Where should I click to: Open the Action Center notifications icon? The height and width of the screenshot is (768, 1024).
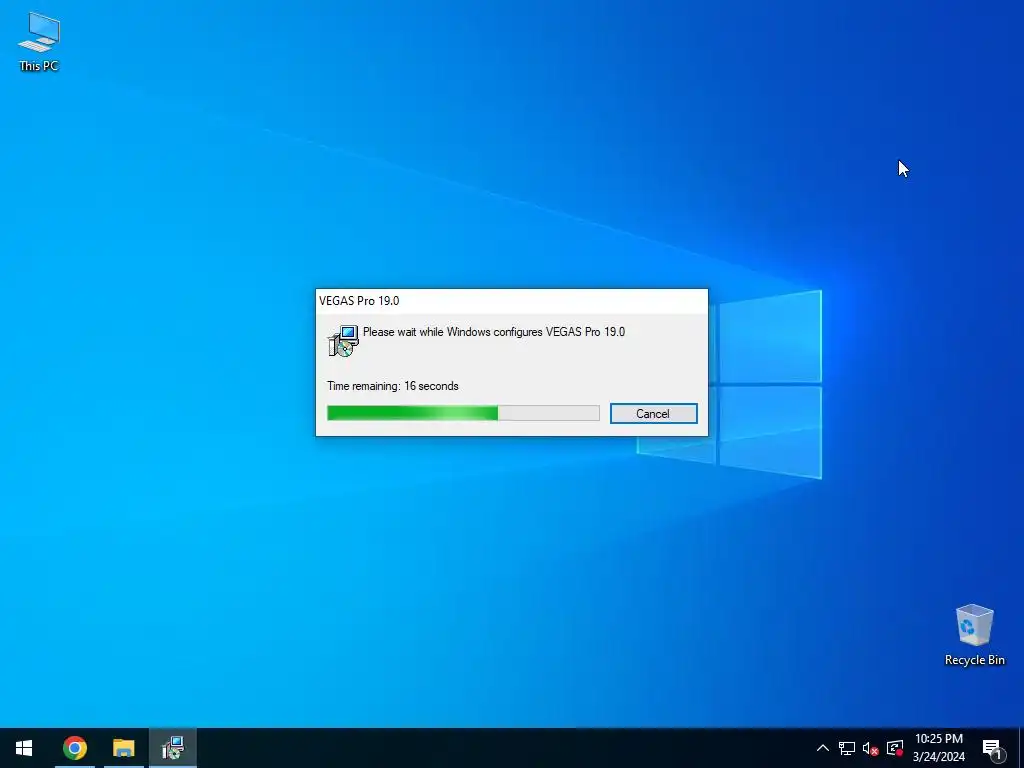[x=992, y=748]
